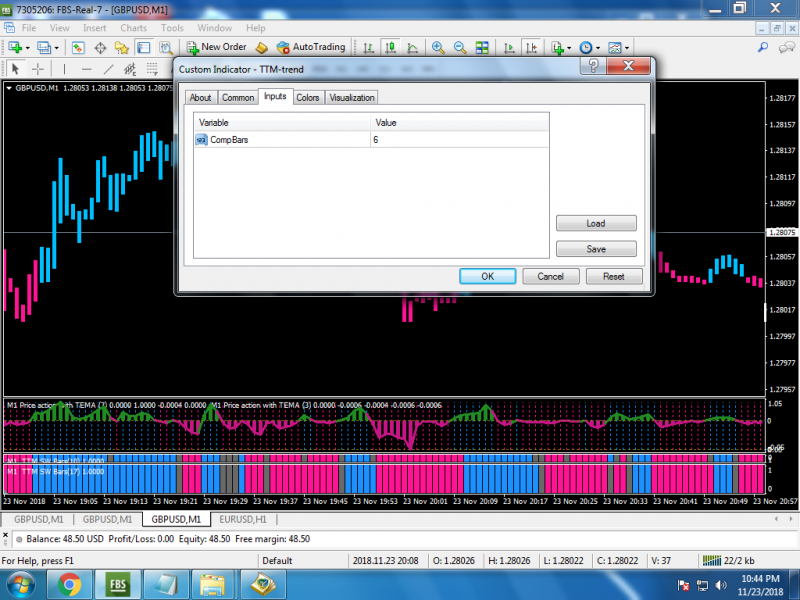Open the Navigator favorites folder icon
This screenshot has width=800, height=600.
click(122, 48)
